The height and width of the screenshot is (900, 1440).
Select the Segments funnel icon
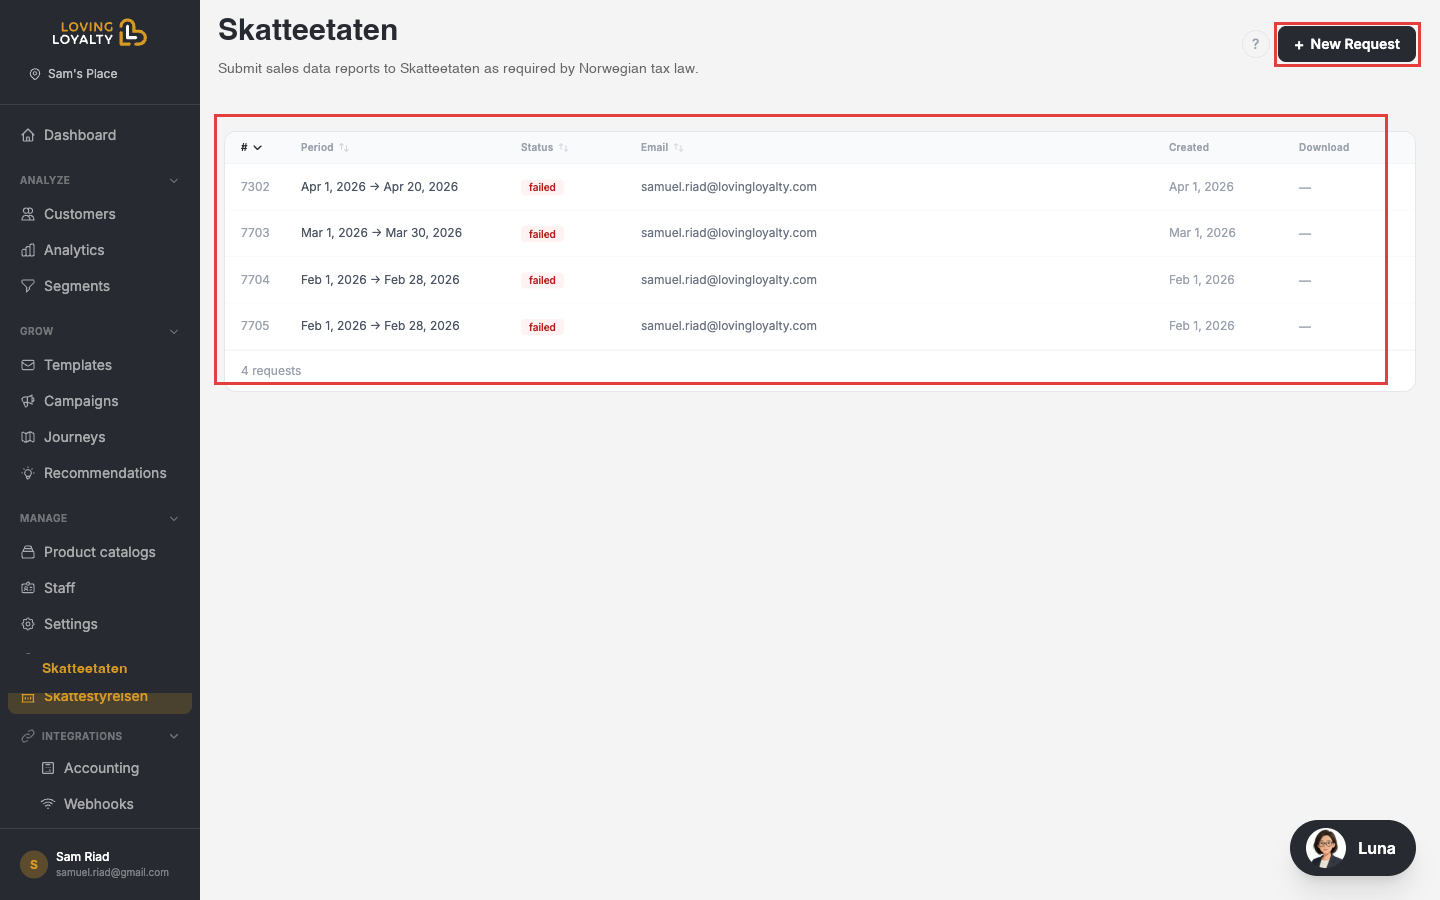click(28, 286)
